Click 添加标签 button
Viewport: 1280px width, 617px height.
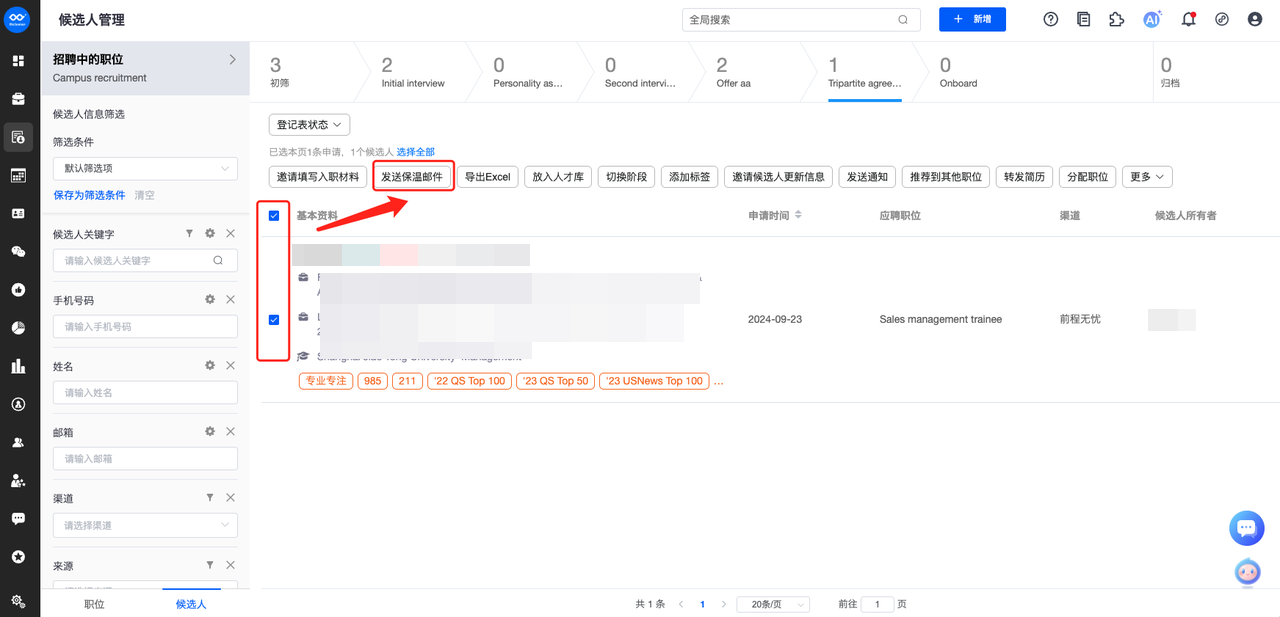pos(690,177)
